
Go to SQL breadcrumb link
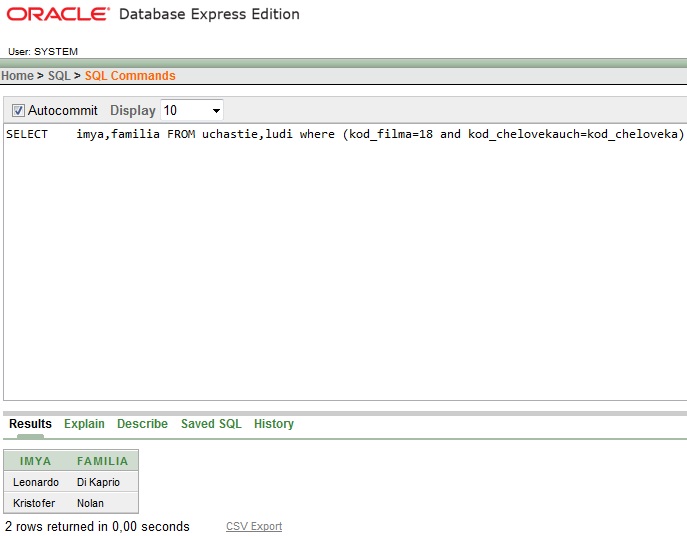coord(59,76)
